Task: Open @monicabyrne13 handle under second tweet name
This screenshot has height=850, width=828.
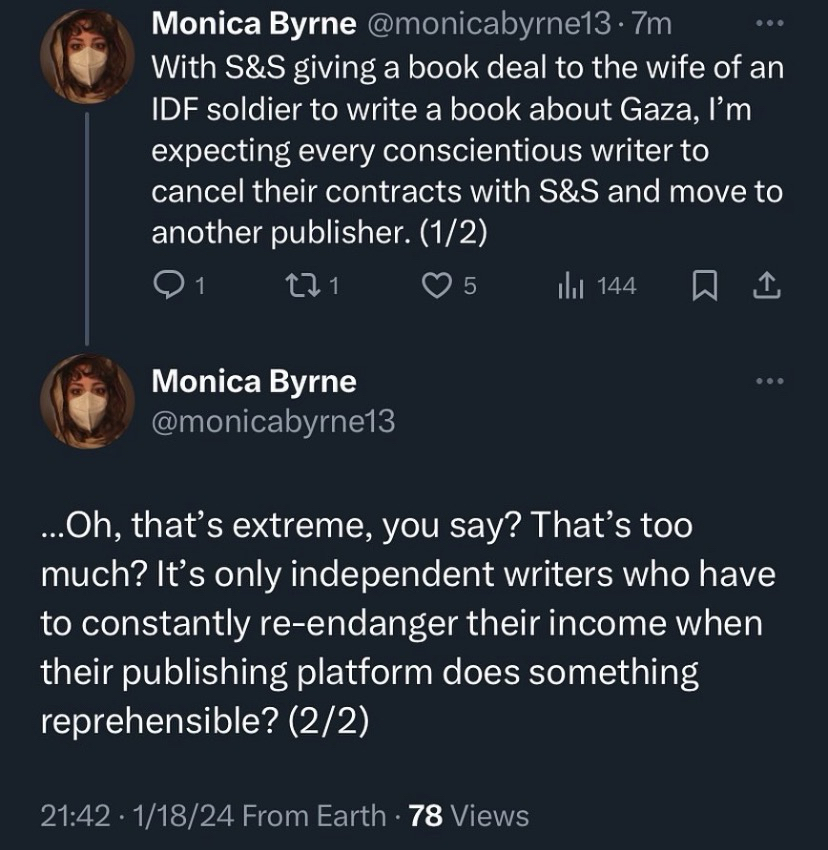Action: pos(273,422)
